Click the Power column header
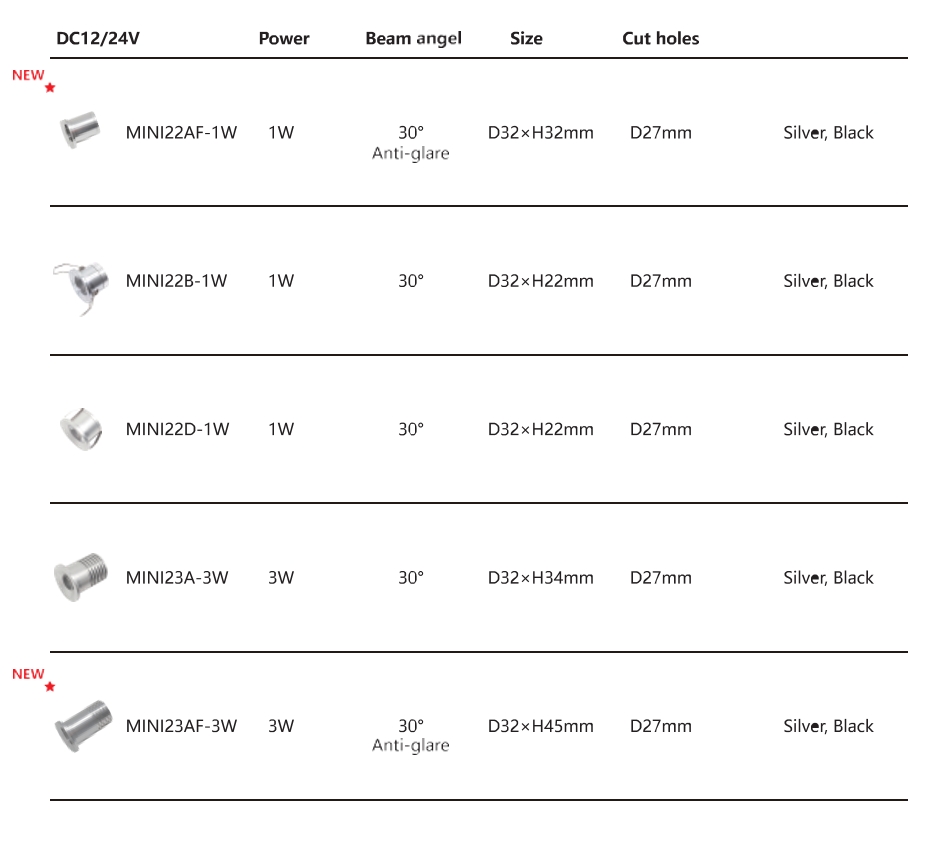The height and width of the screenshot is (843, 930). point(284,39)
